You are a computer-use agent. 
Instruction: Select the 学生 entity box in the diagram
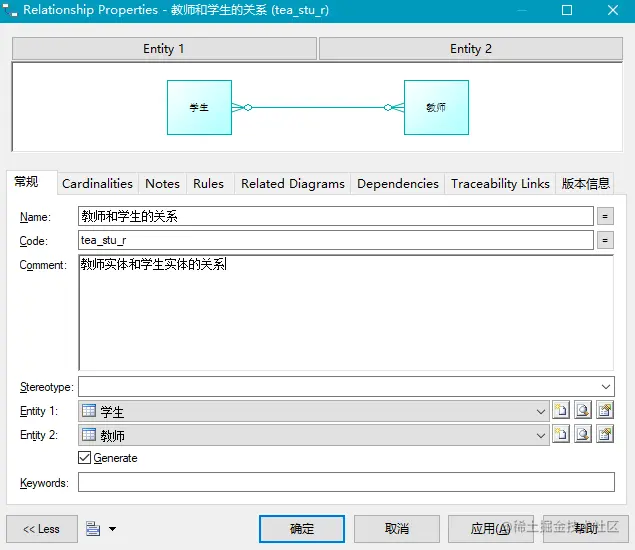pos(199,107)
